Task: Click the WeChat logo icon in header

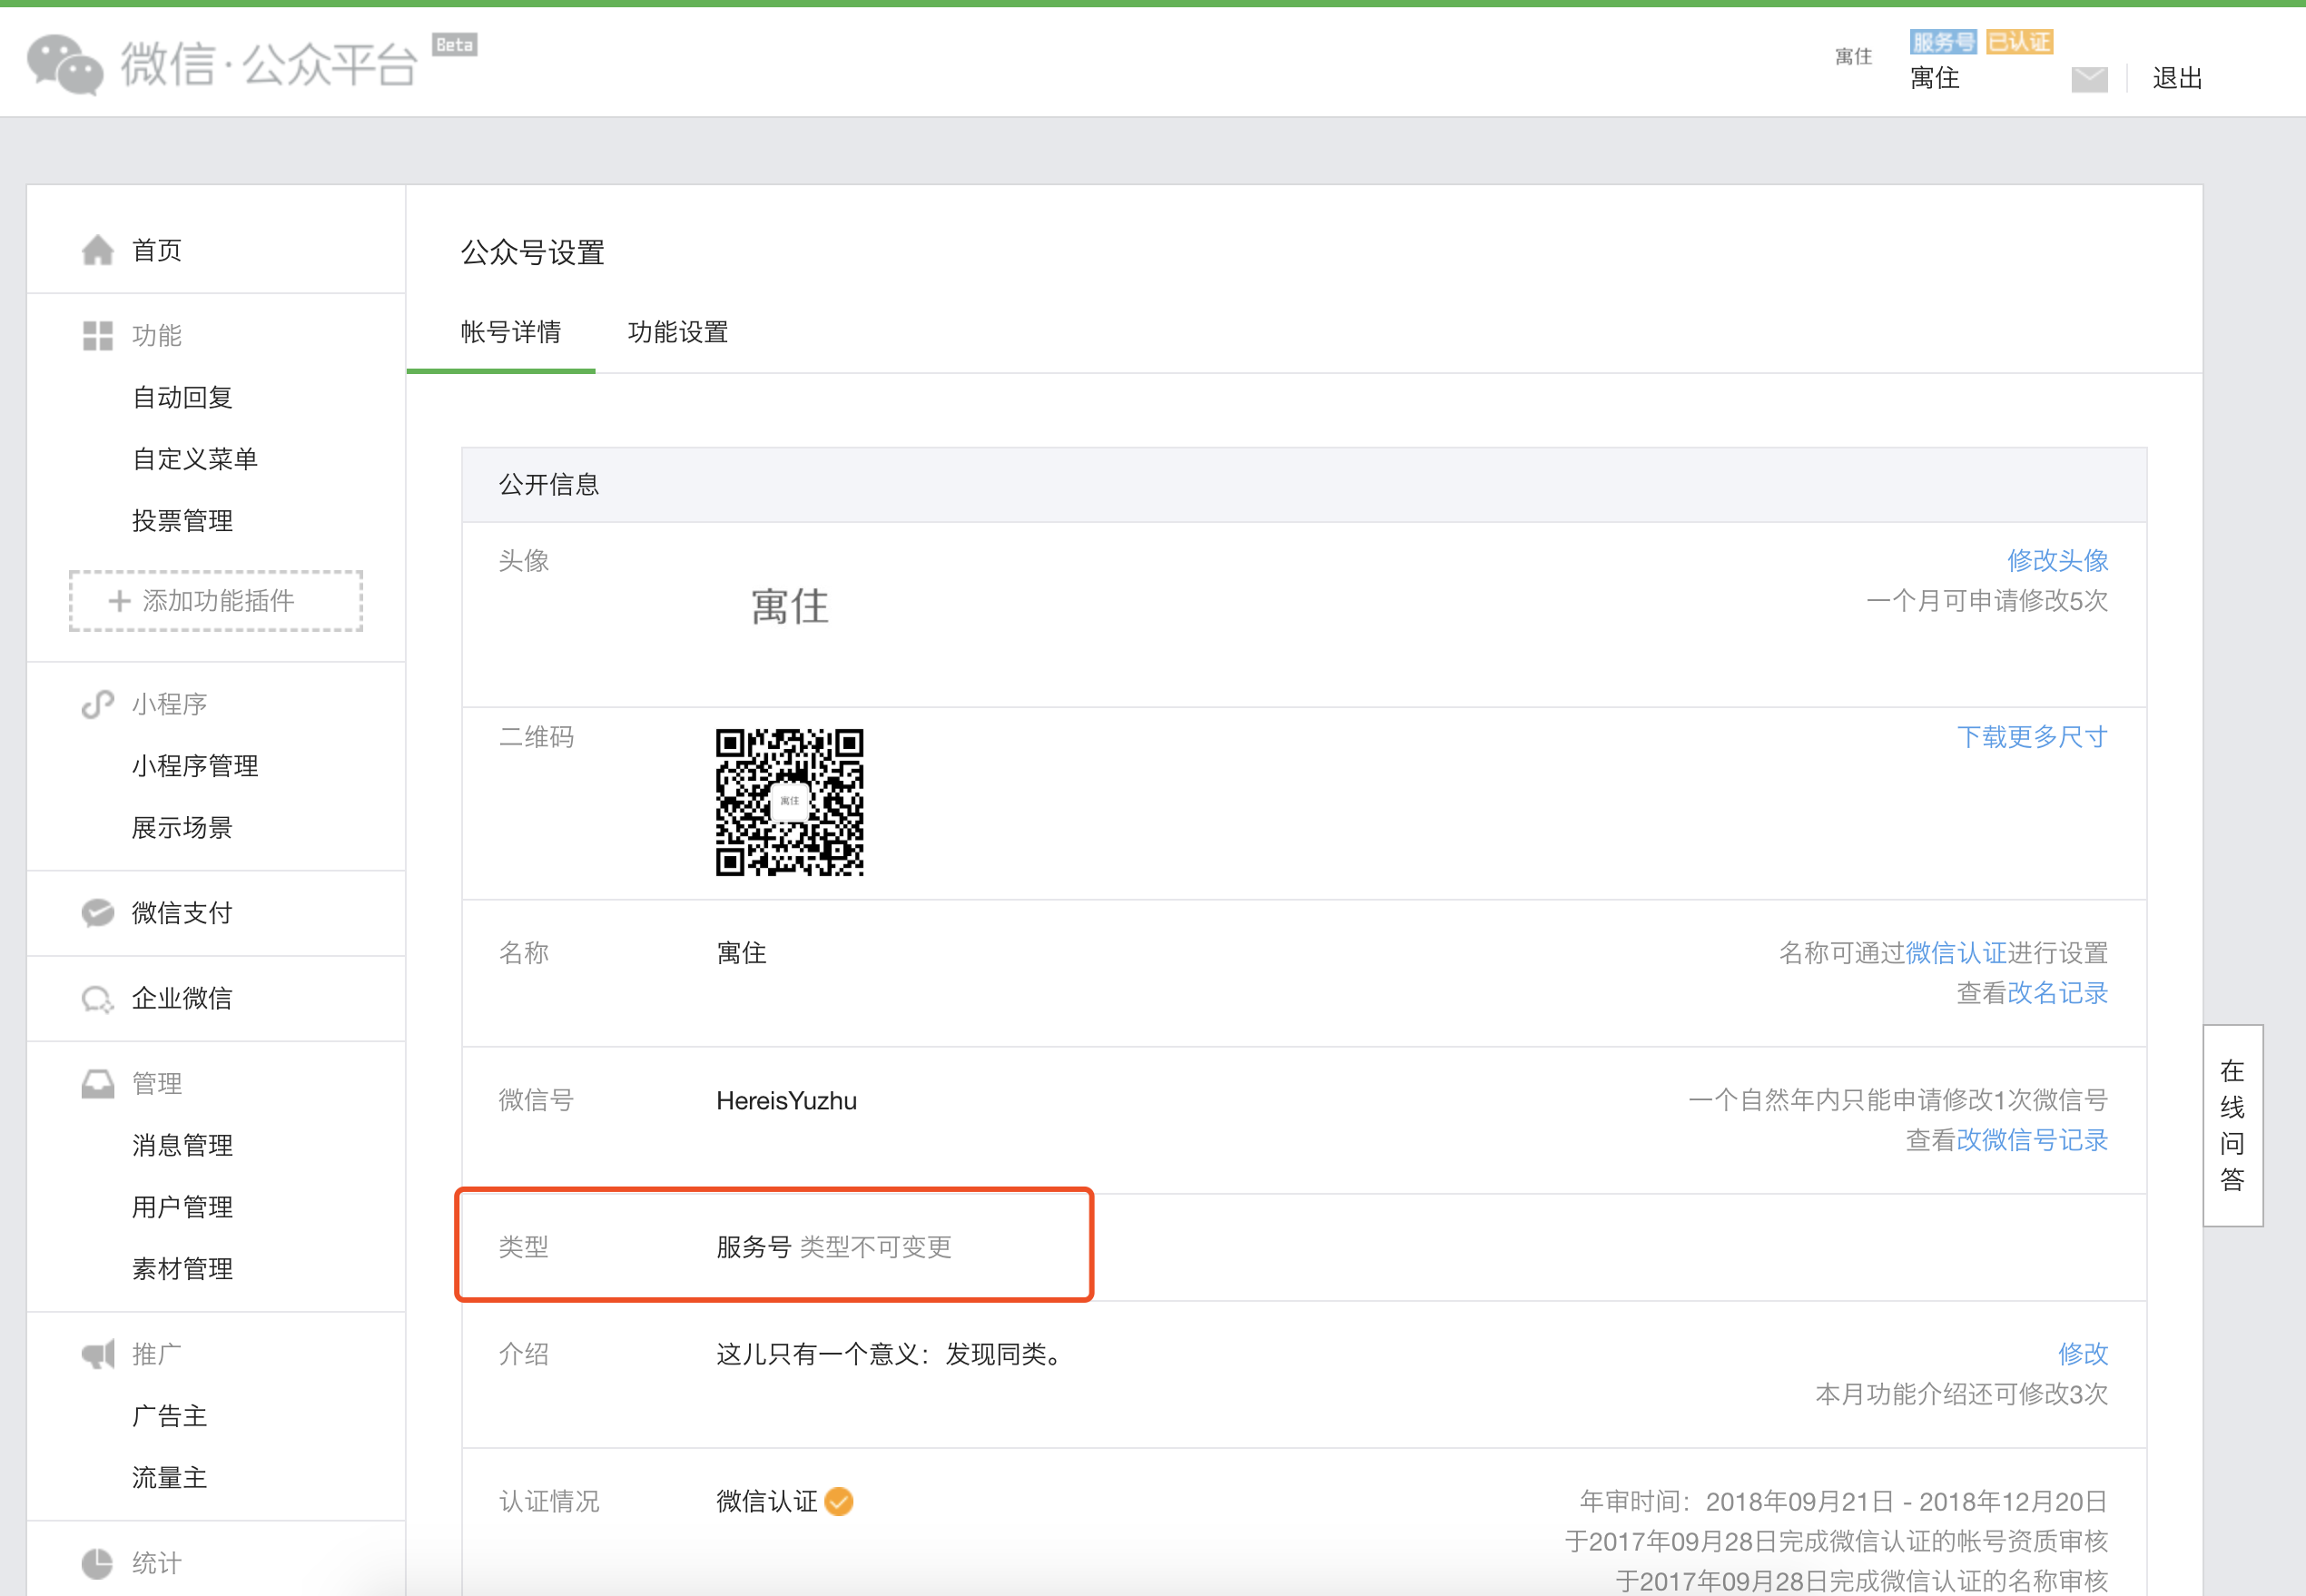Action: (65, 64)
